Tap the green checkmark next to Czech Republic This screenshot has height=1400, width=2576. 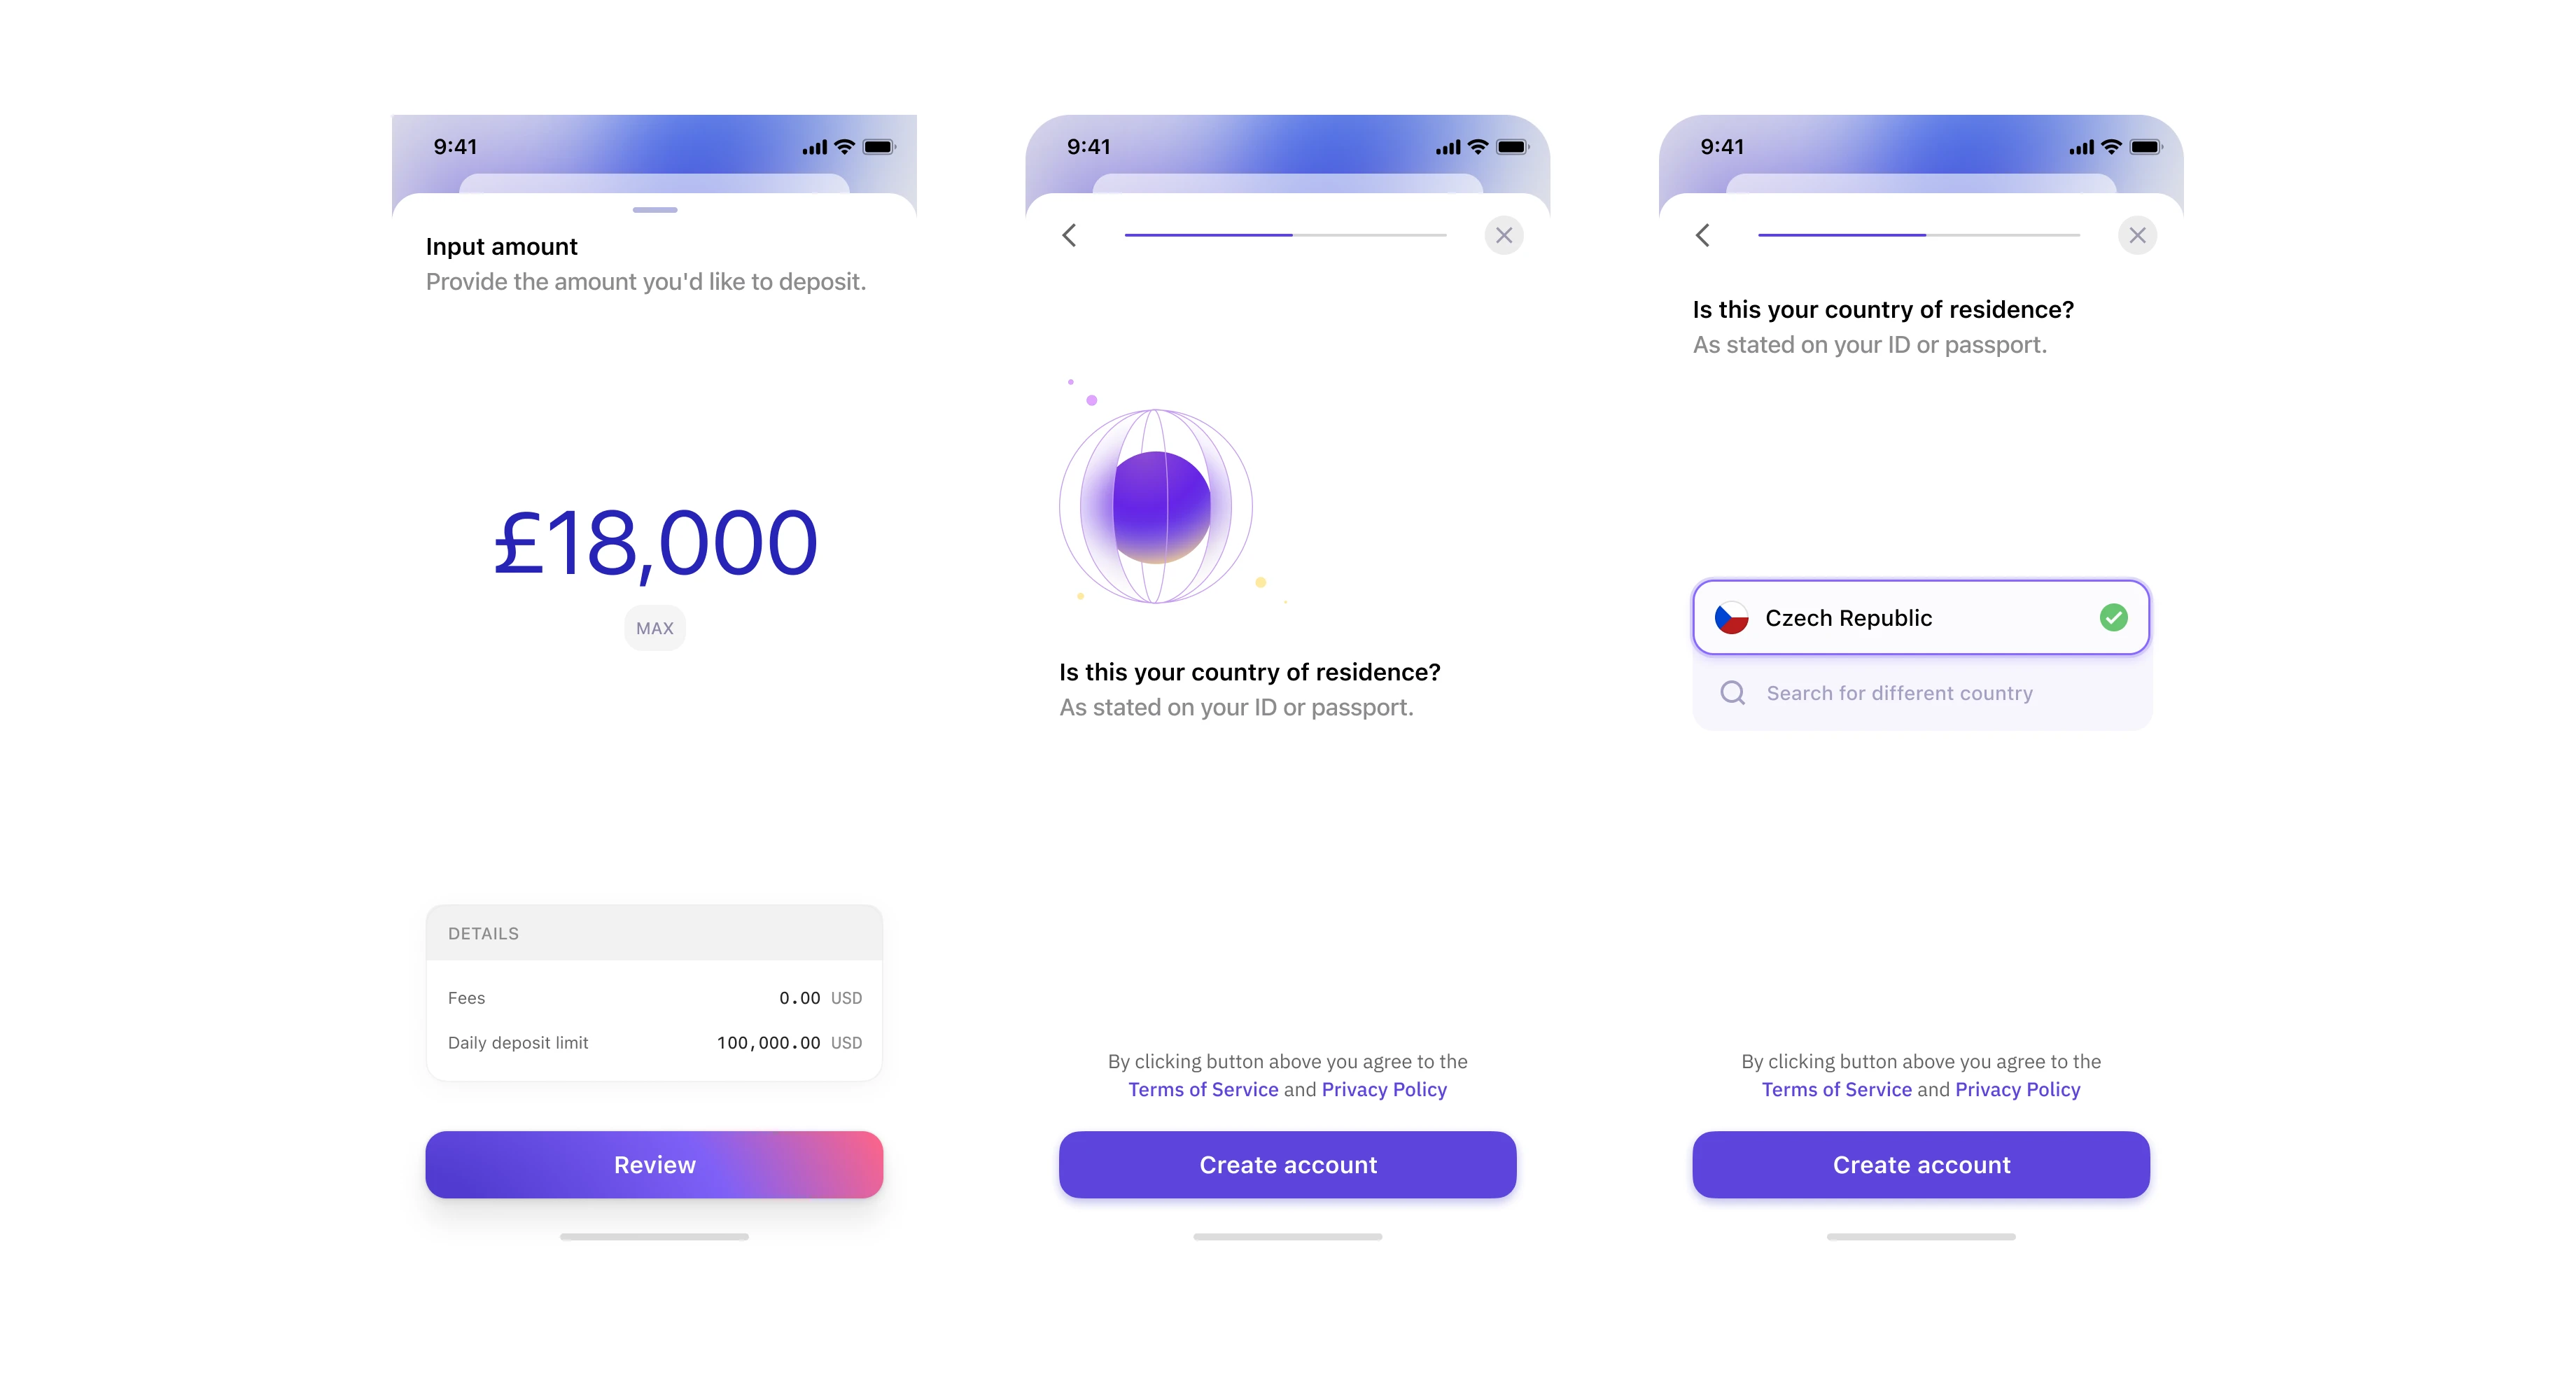coord(2113,617)
